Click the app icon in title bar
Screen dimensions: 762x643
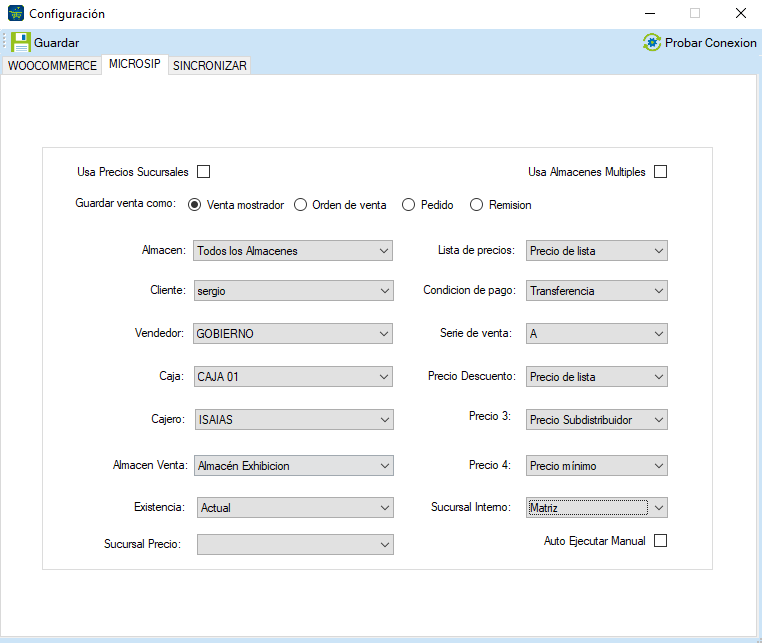coord(16,13)
